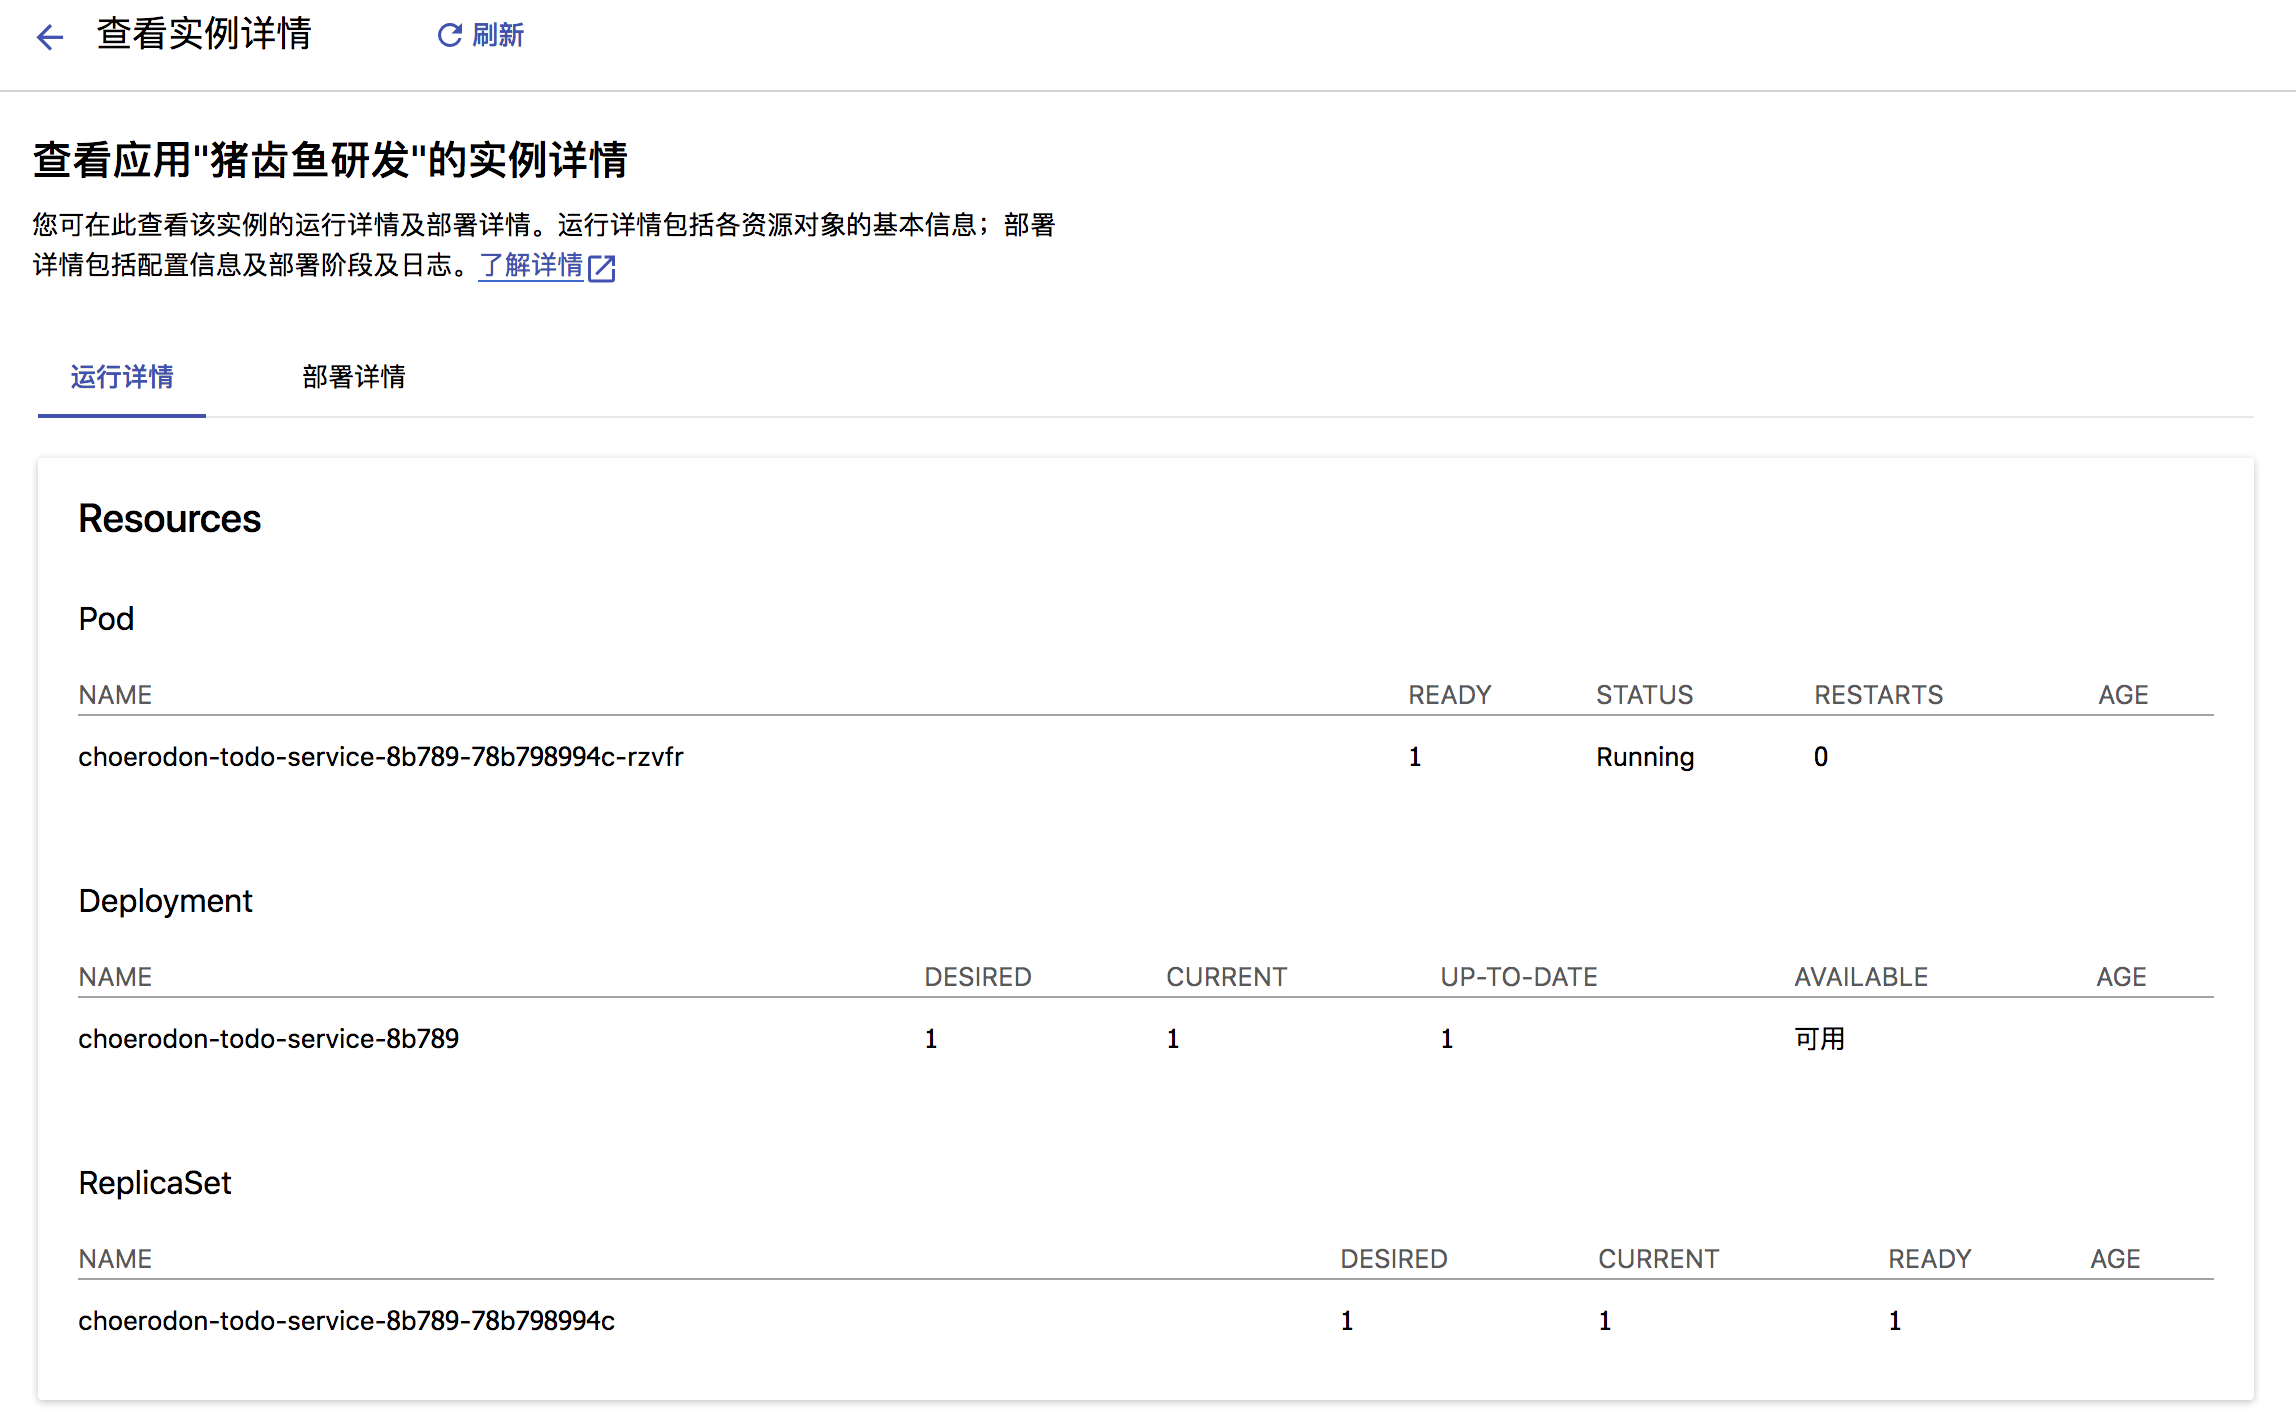This screenshot has width=2296, height=1416.
Task: Switch to the 运行详情 tab
Action: (122, 377)
